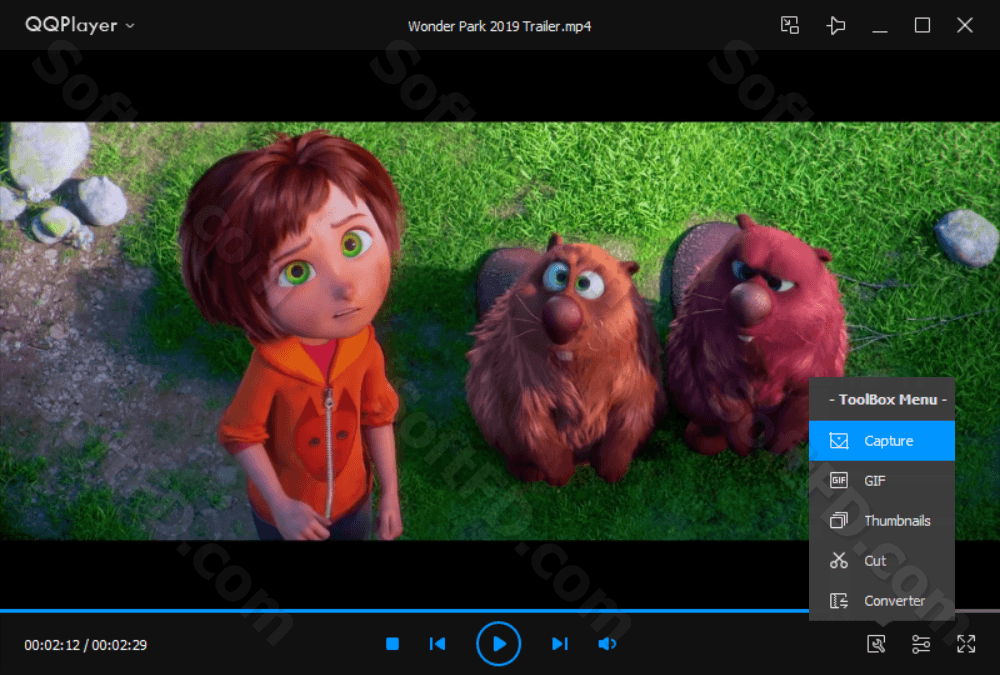
Task: Enter fullscreen mode
Action: 966,644
